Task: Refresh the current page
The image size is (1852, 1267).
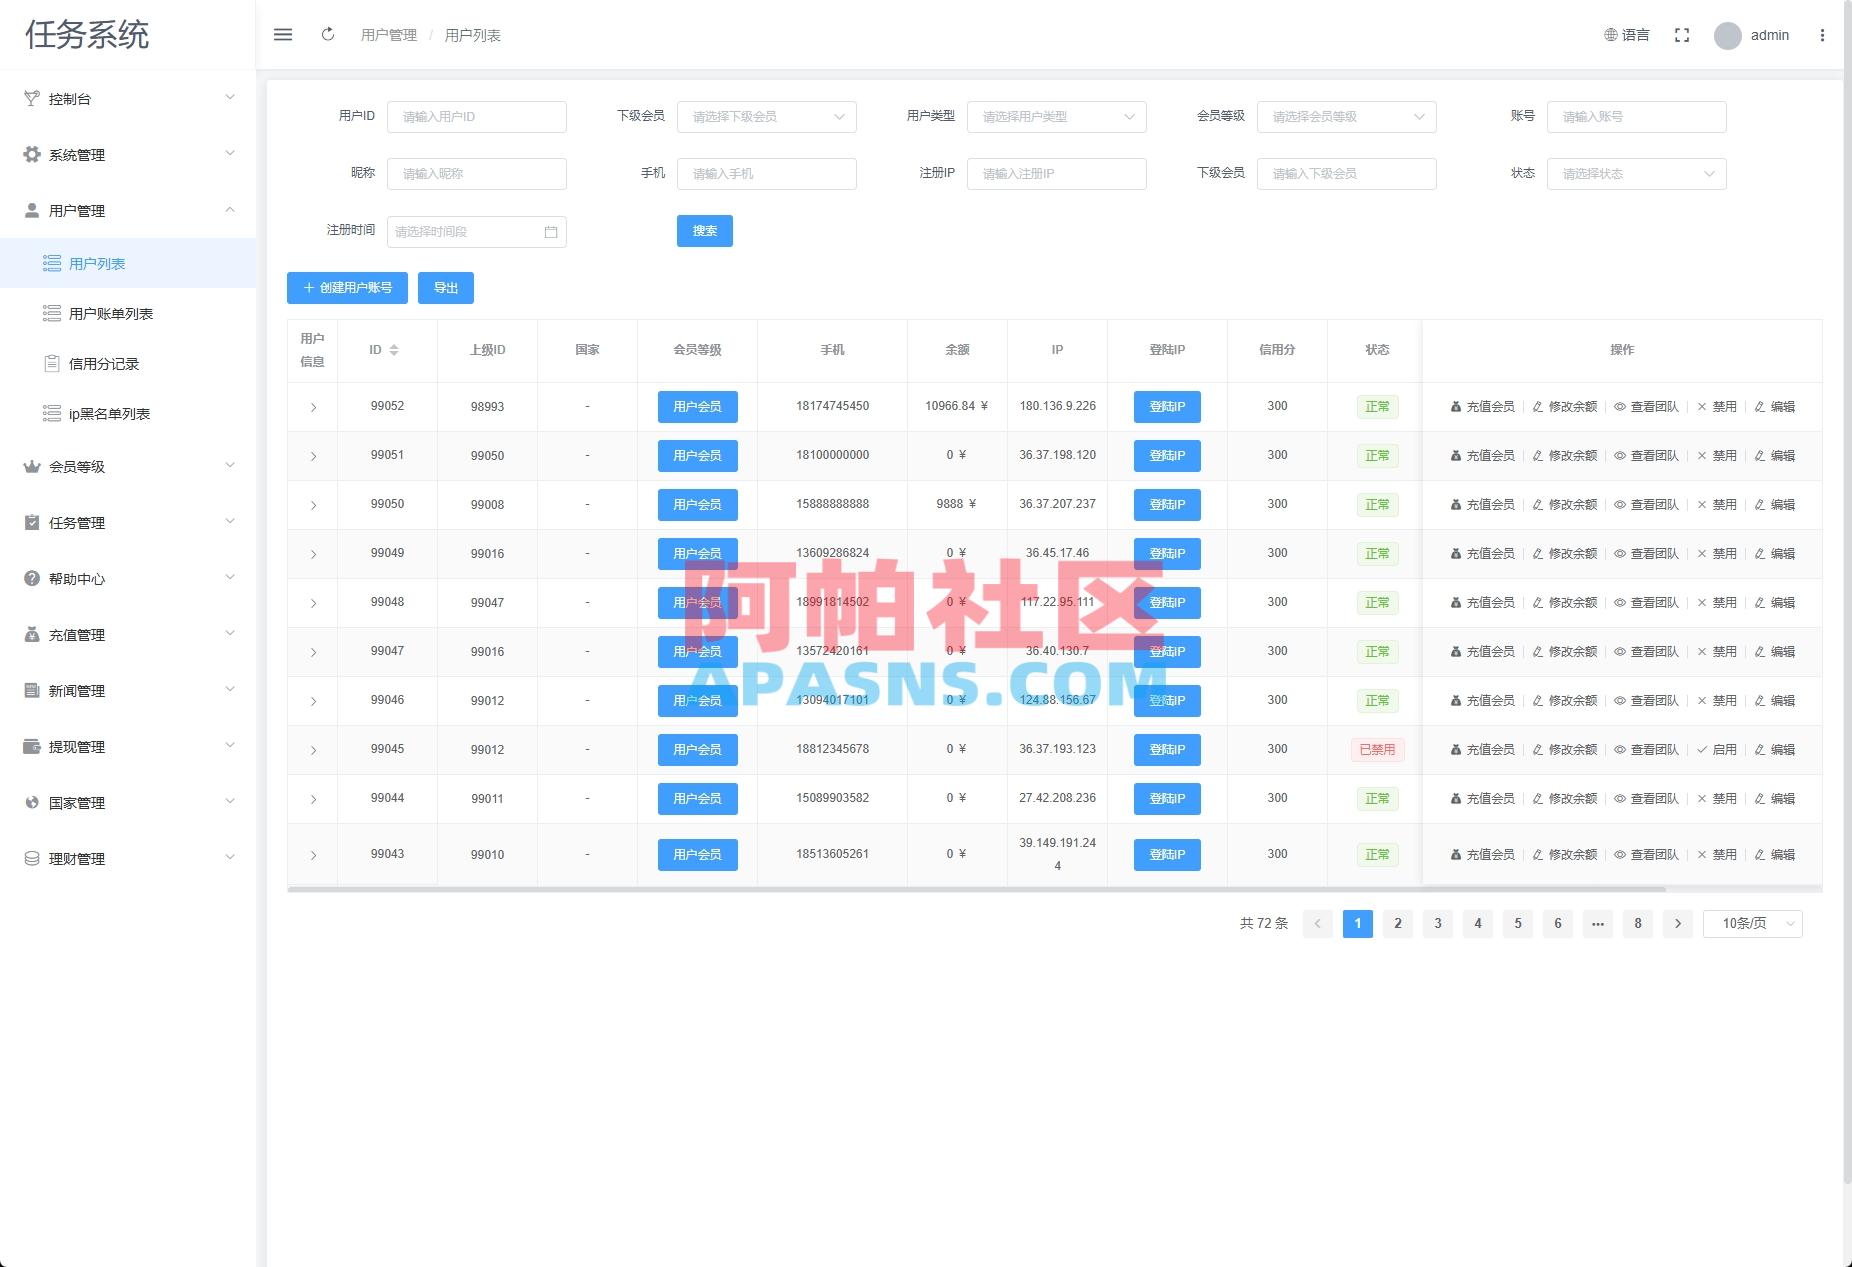Action: click(328, 34)
